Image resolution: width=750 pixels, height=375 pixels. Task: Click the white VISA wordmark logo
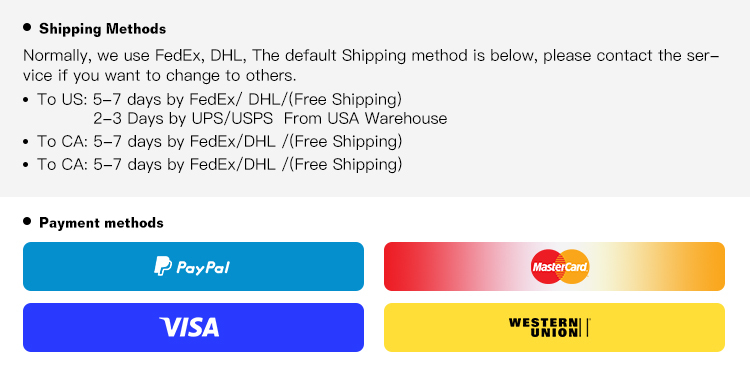pos(189,327)
